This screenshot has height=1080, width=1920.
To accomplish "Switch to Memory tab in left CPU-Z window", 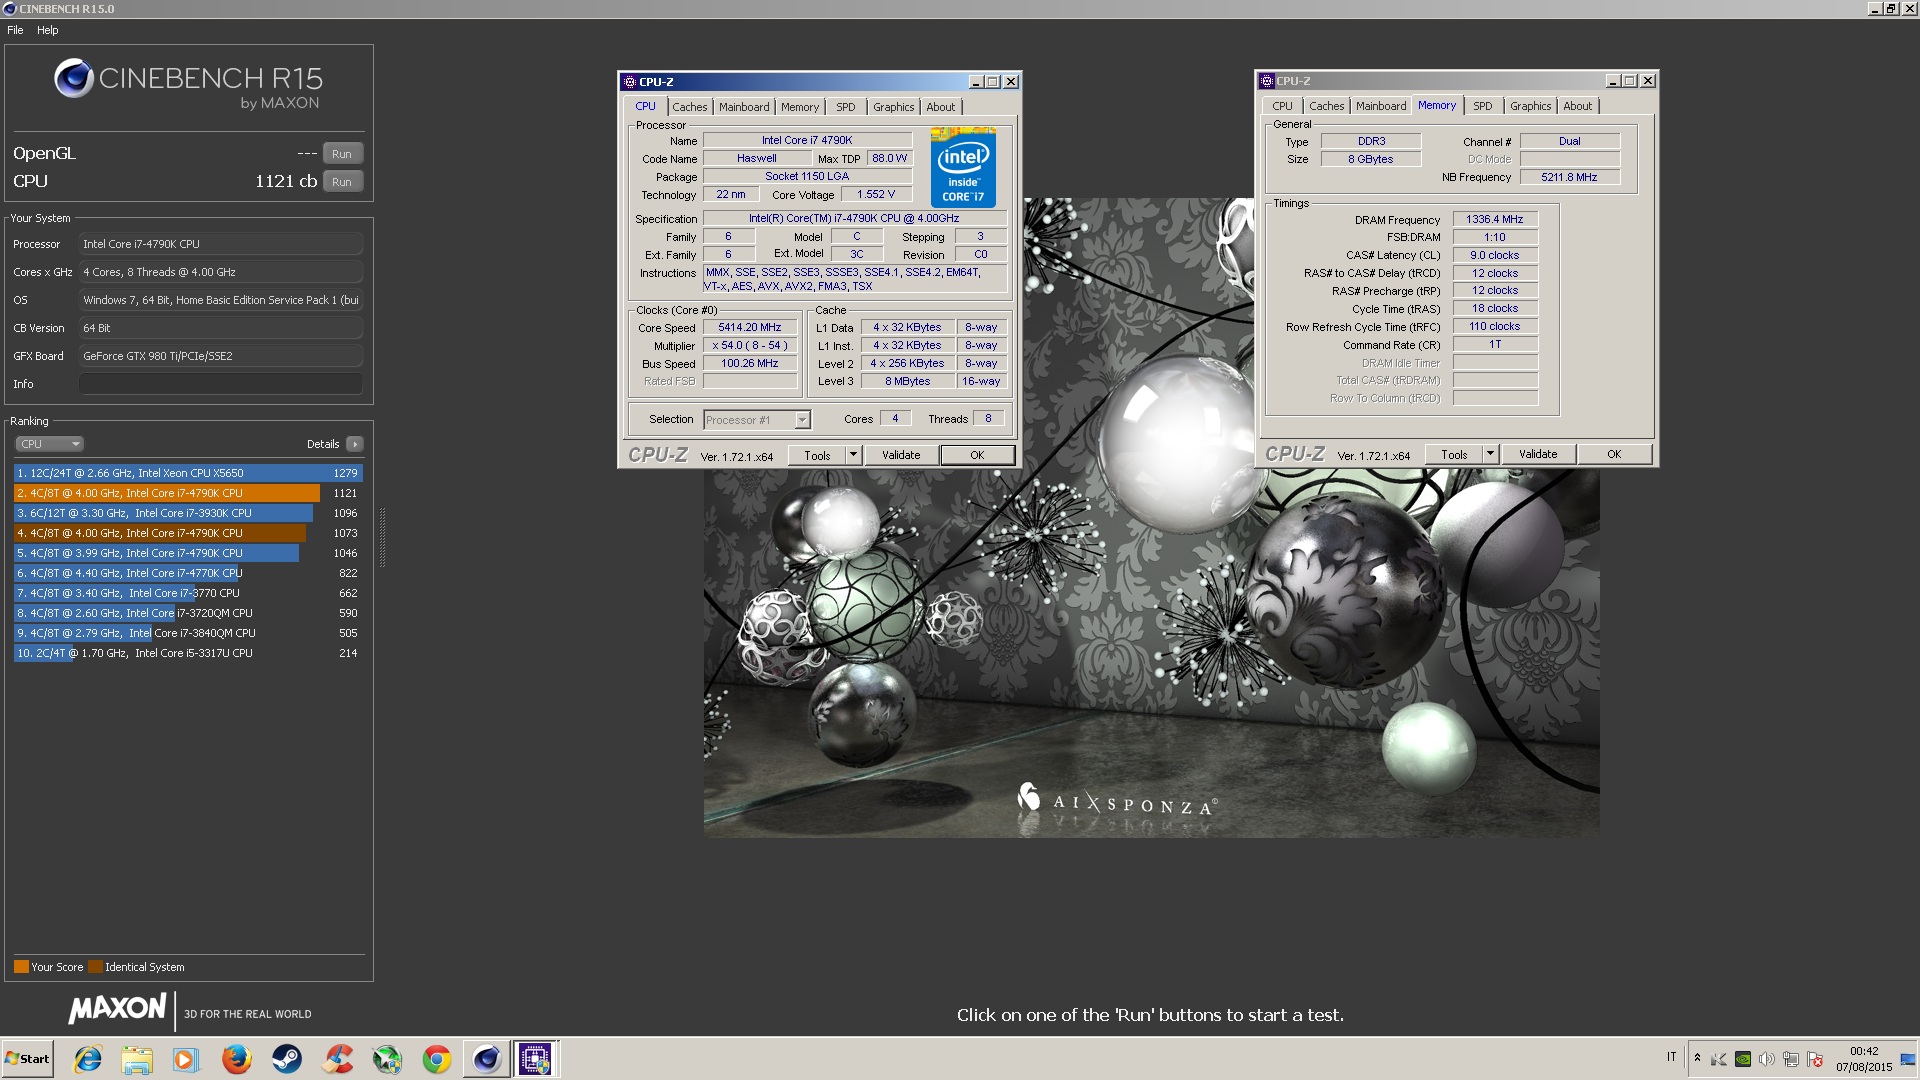I will tap(800, 107).
